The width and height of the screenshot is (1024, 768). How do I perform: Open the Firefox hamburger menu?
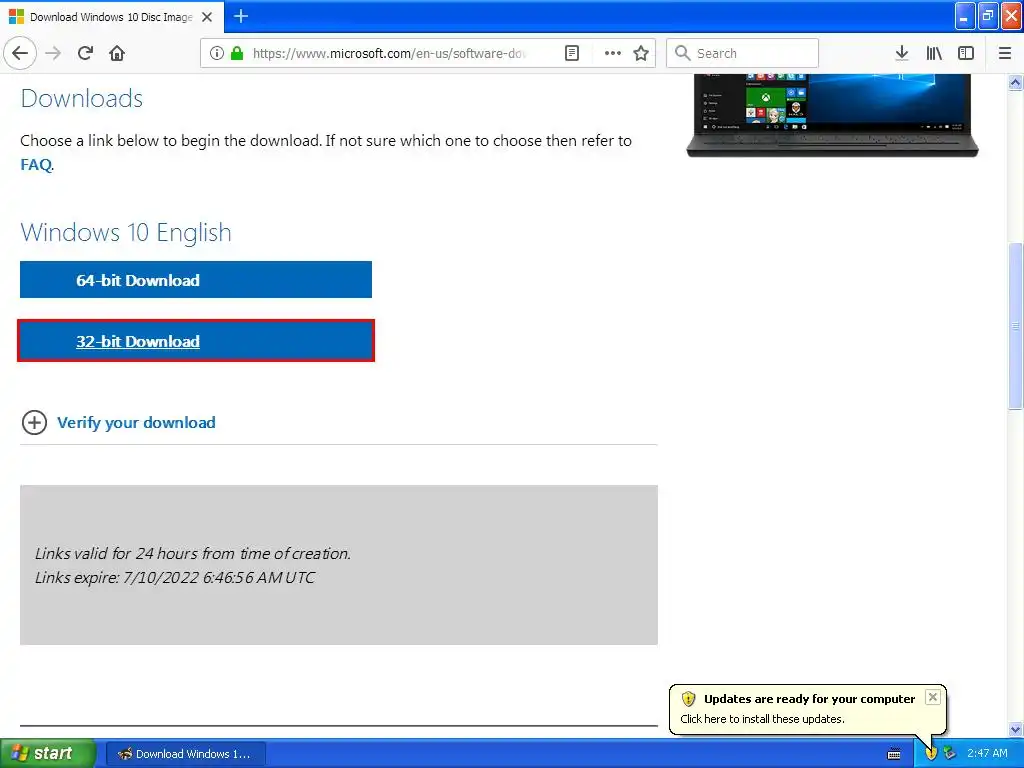(1004, 53)
